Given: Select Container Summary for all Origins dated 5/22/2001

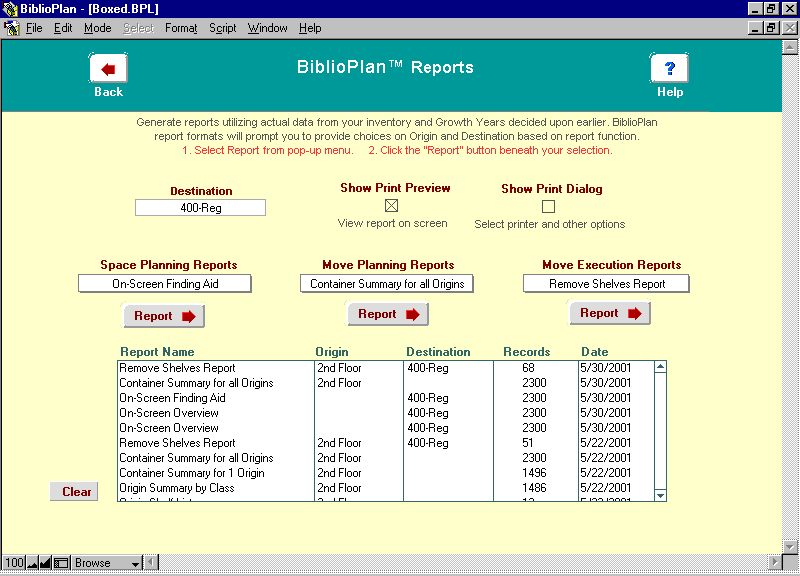Looking at the screenshot, I should [x=386, y=458].
